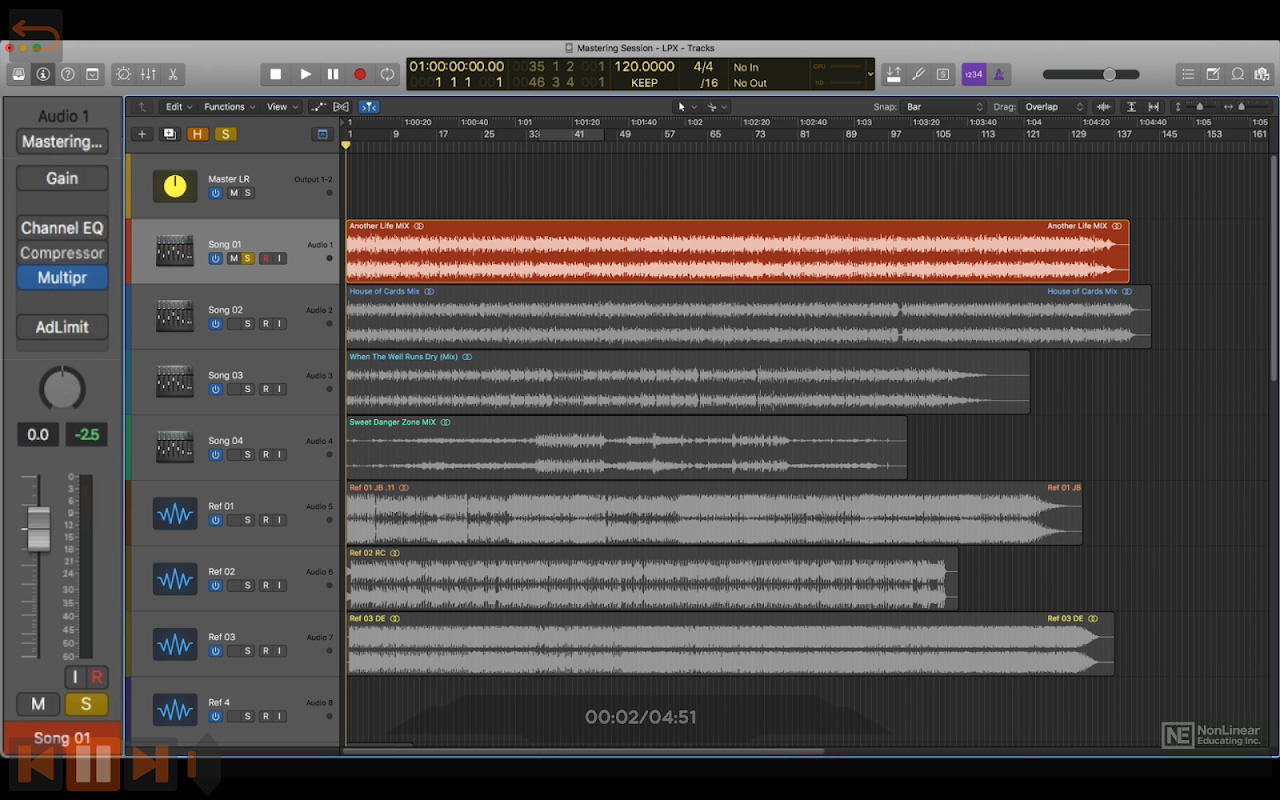This screenshot has width=1280, height=800.
Task: Enable the count-in 1234 button
Action: pyautogui.click(x=973, y=74)
